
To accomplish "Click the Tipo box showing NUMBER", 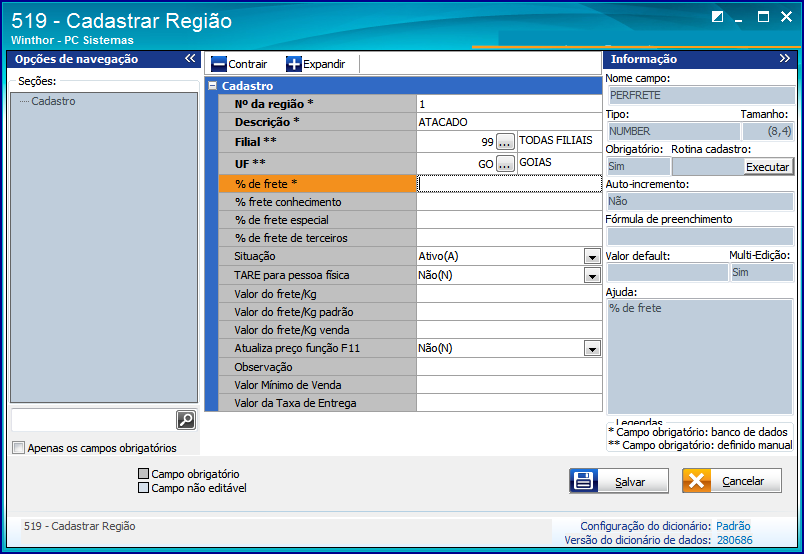I will [673, 131].
